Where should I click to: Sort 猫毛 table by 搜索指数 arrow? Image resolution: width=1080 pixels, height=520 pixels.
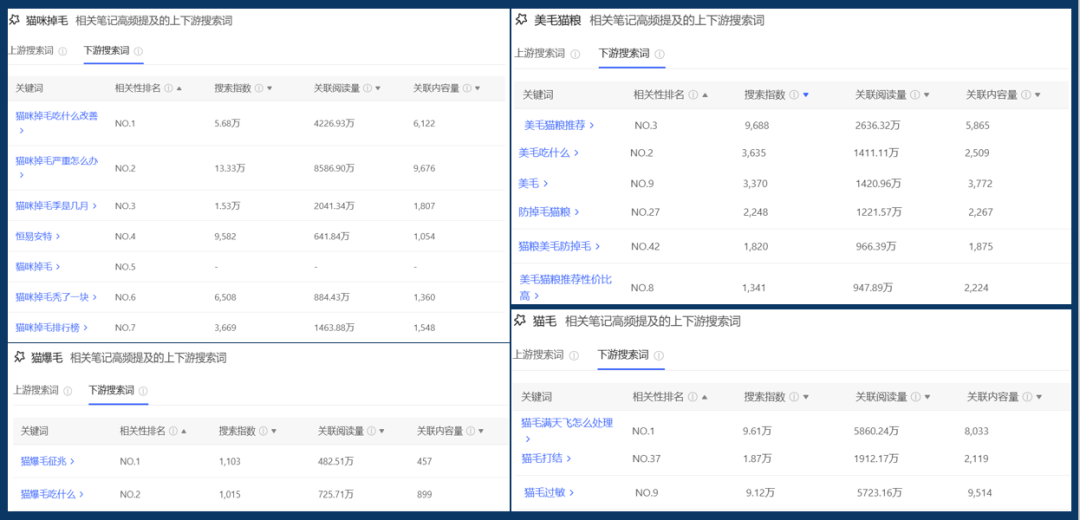pos(805,397)
